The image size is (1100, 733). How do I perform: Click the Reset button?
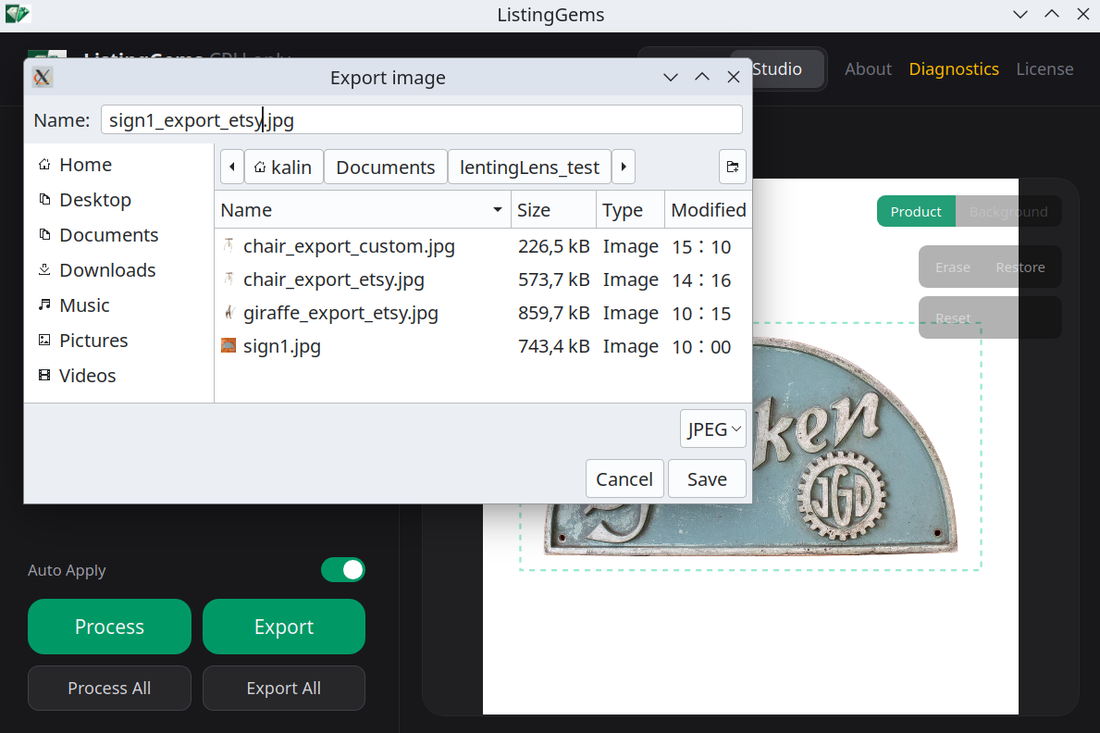[952, 318]
